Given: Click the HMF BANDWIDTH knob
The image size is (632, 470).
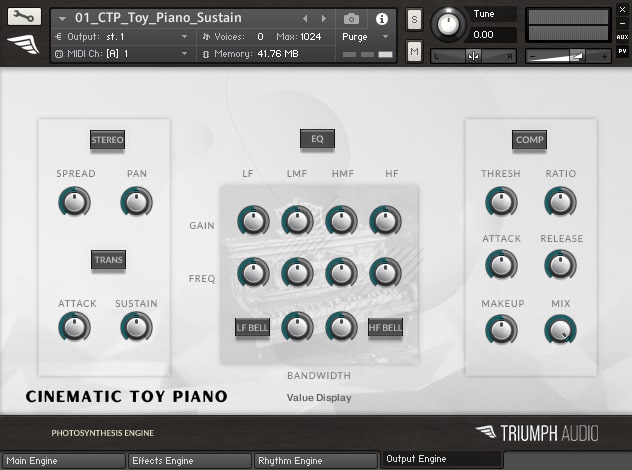Looking at the screenshot, I should 341,327.
